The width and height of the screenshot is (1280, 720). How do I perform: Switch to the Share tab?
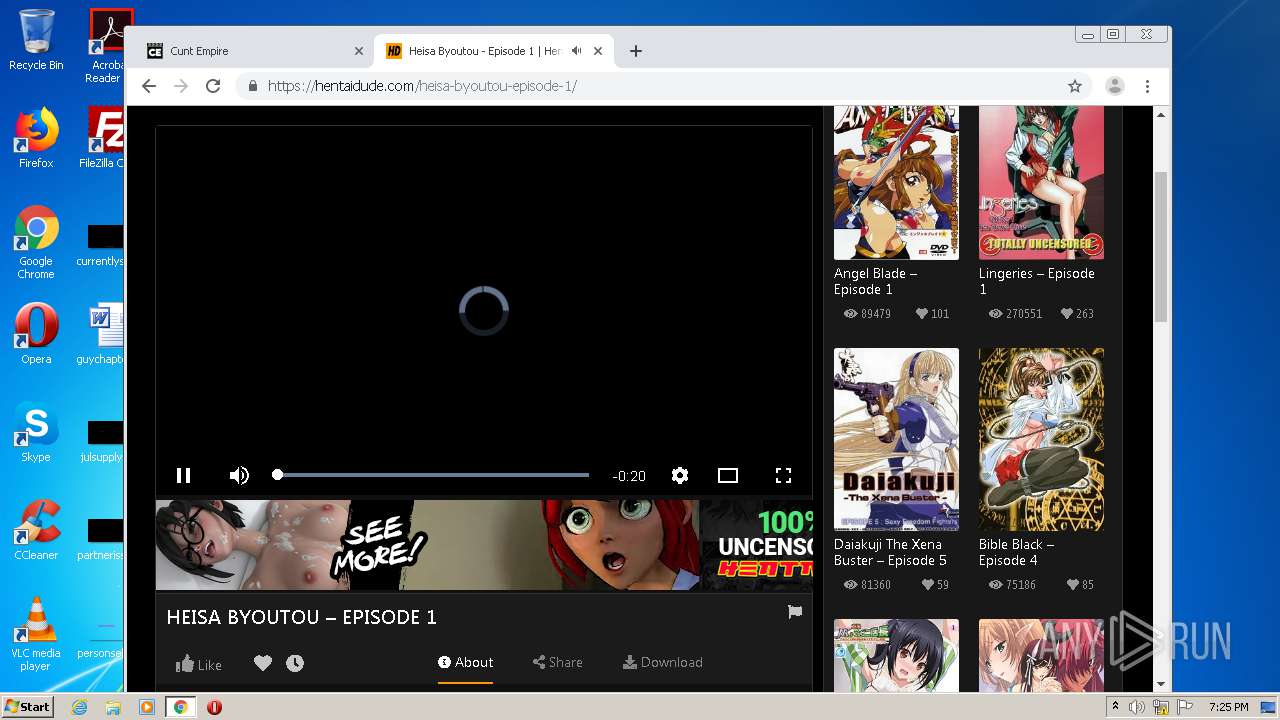[557, 662]
